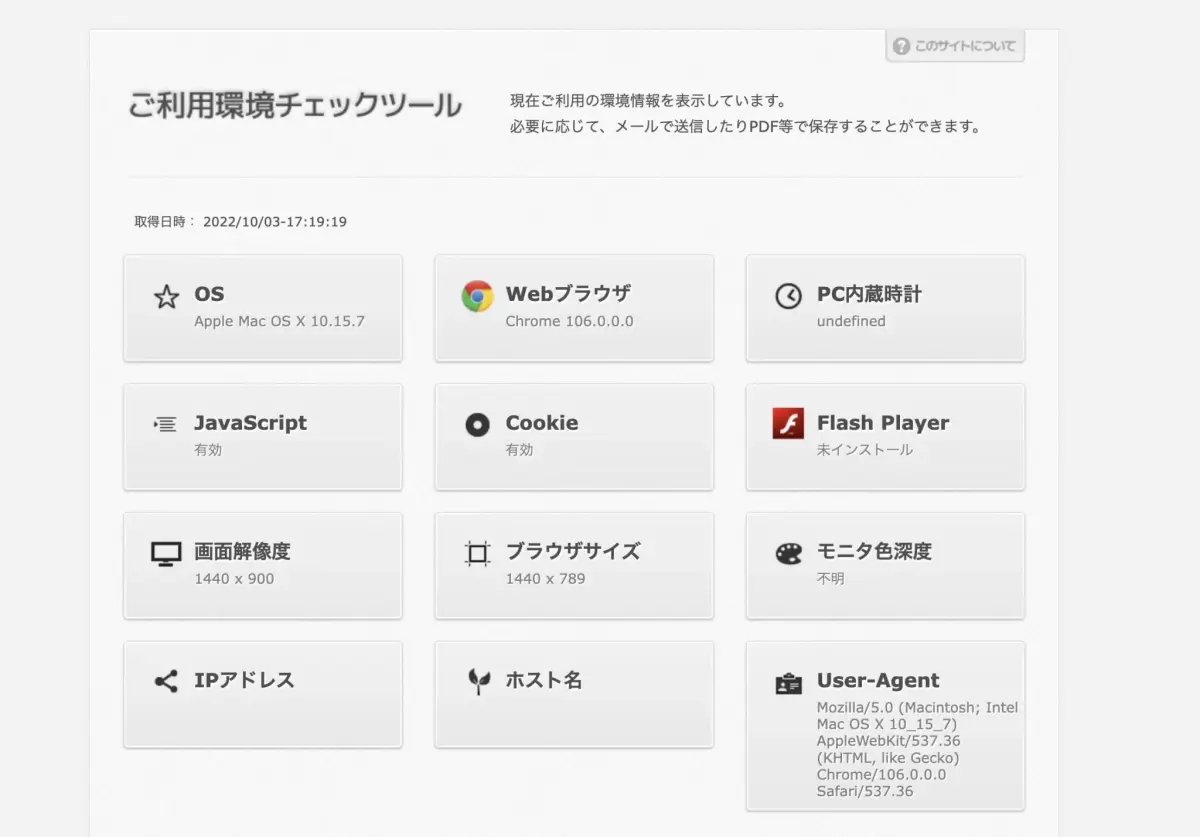Click the Chrome 106.0.0.0 version text

[x=569, y=321]
